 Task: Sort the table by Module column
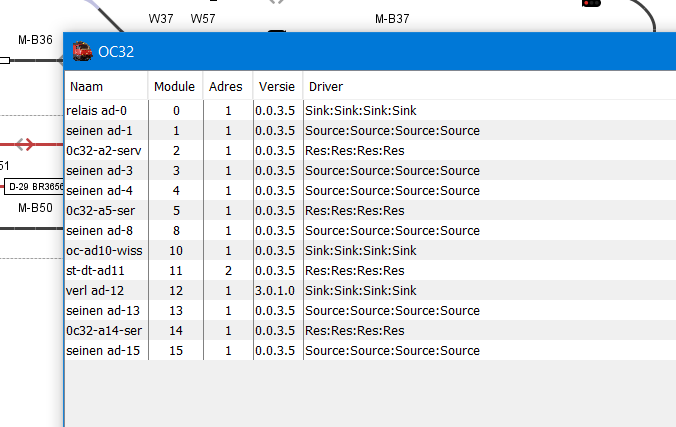[174, 87]
